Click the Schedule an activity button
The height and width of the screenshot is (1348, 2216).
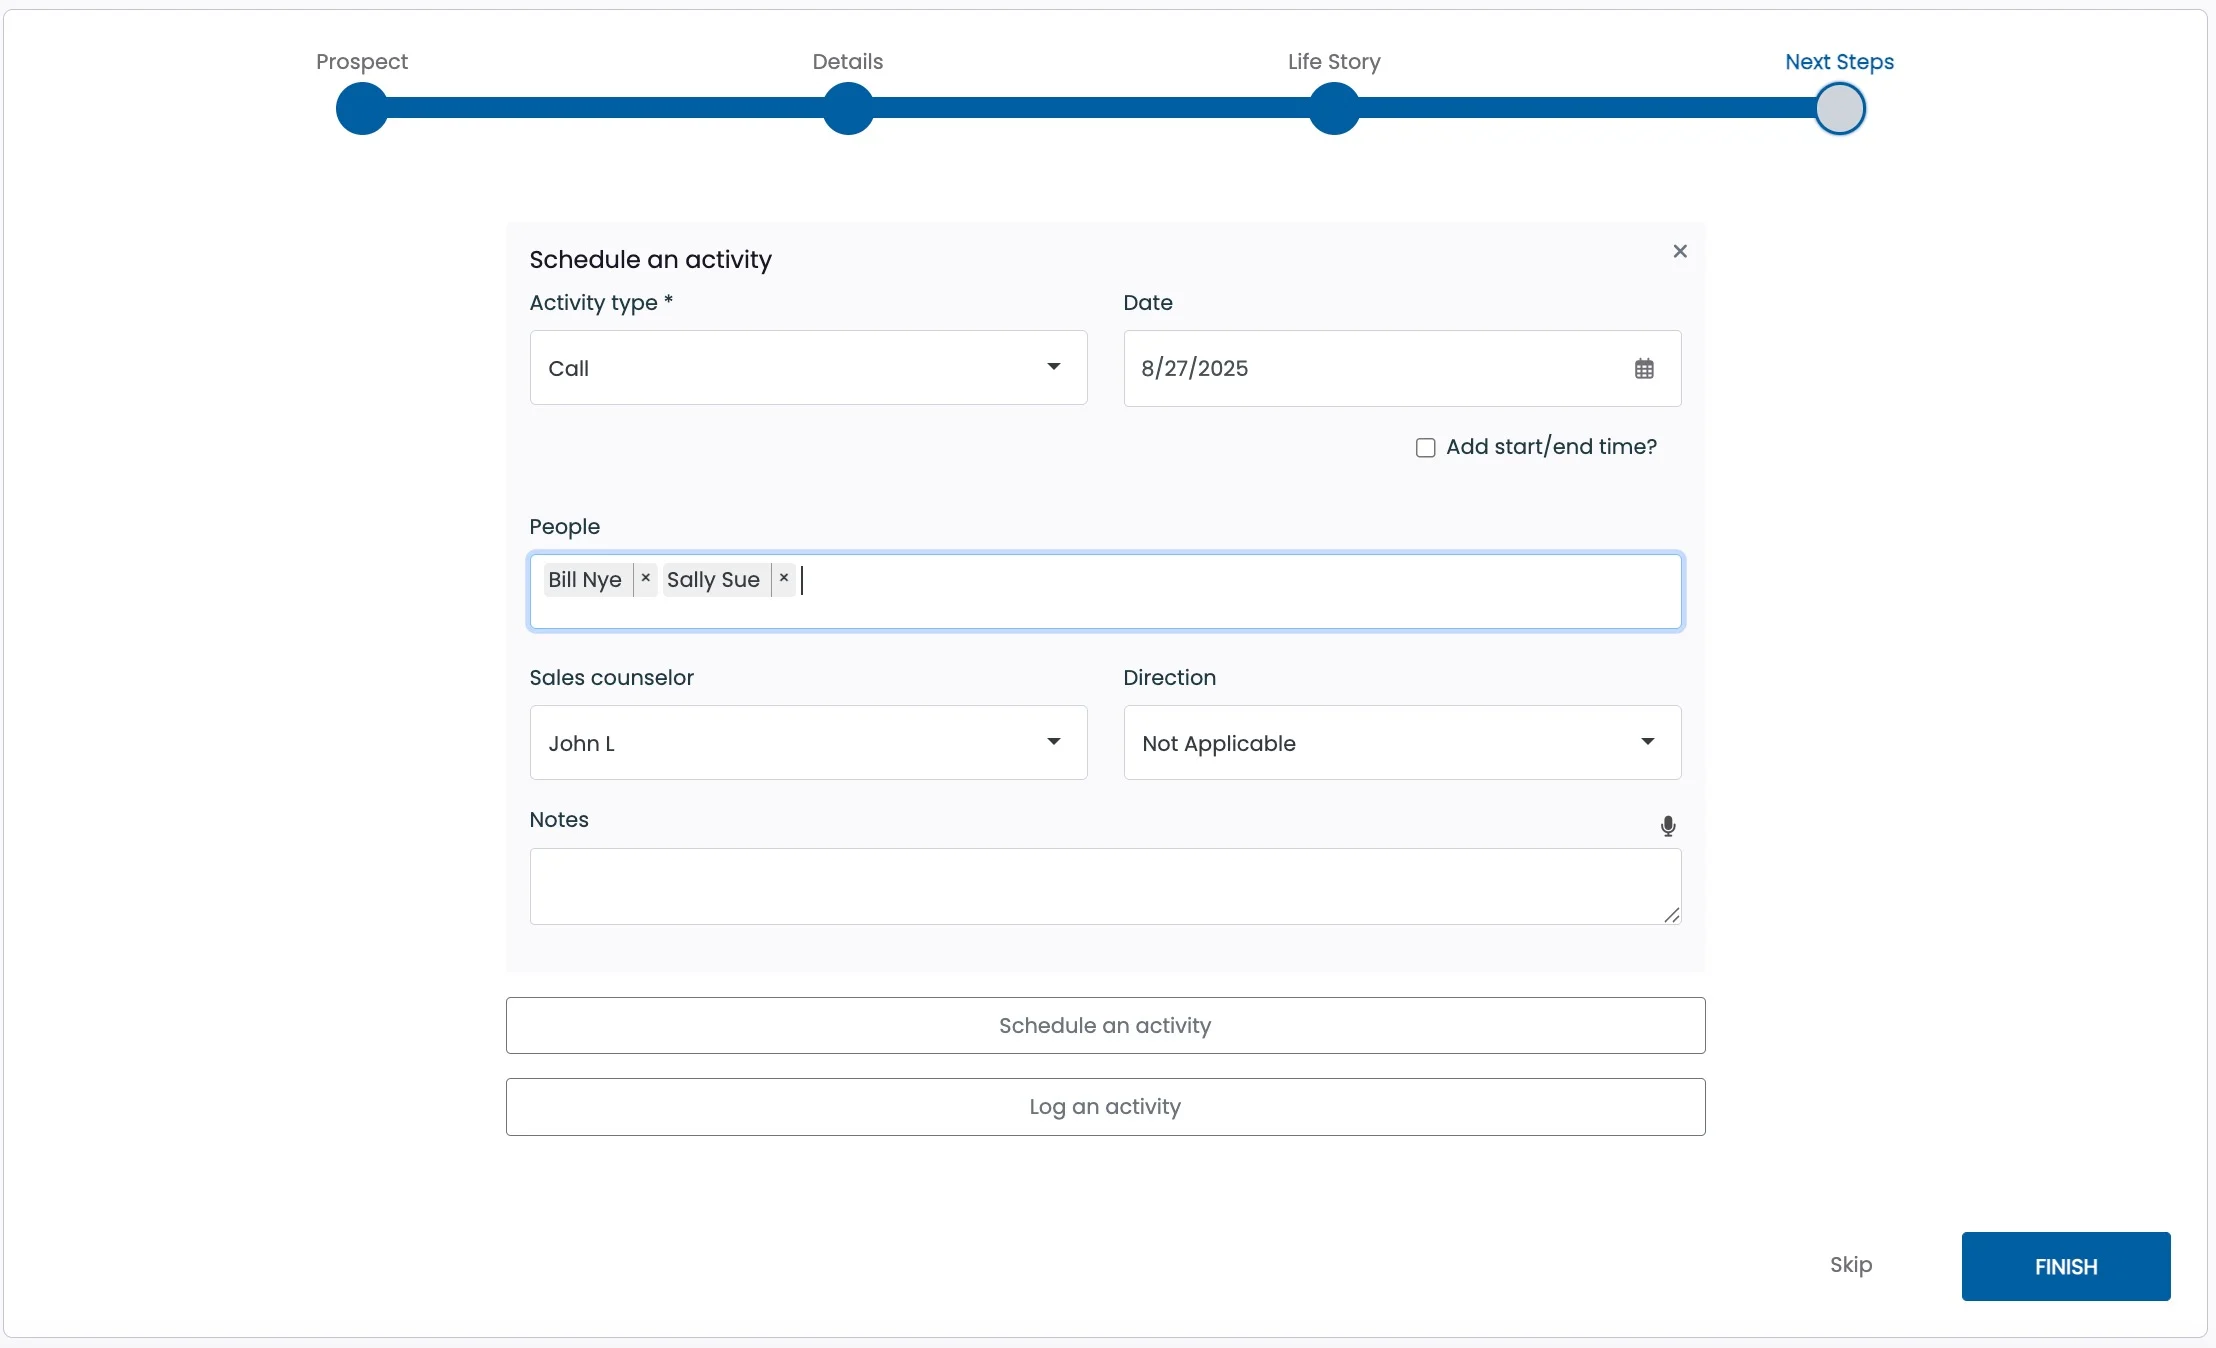1105,1025
